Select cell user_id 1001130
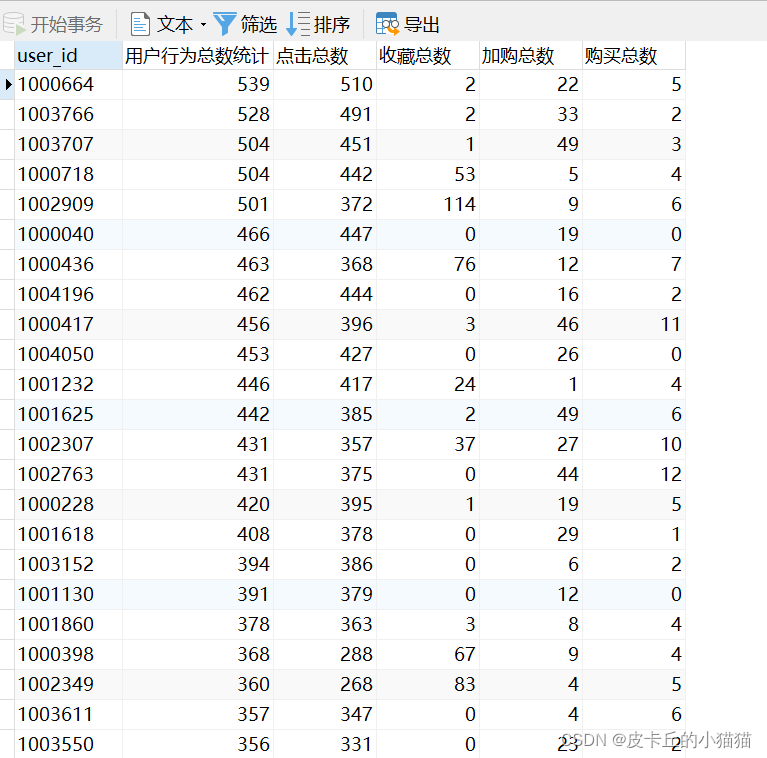This screenshot has height=758, width=767. click(68, 595)
